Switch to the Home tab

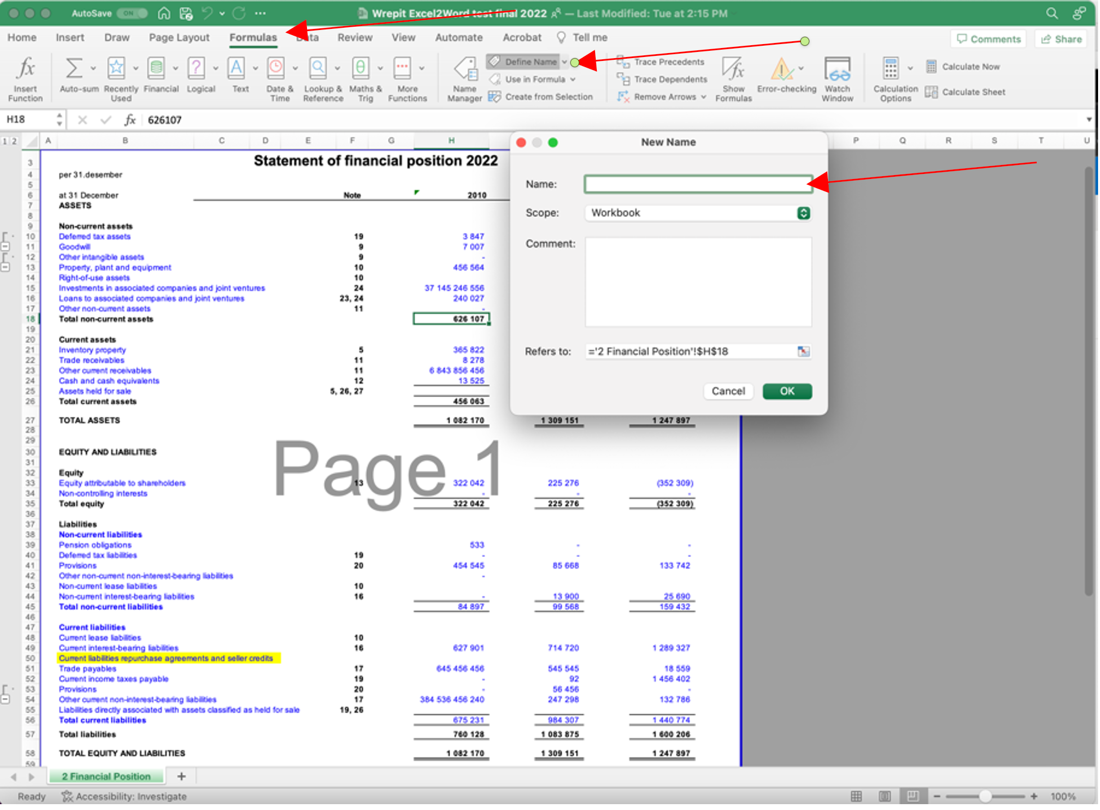point(22,38)
